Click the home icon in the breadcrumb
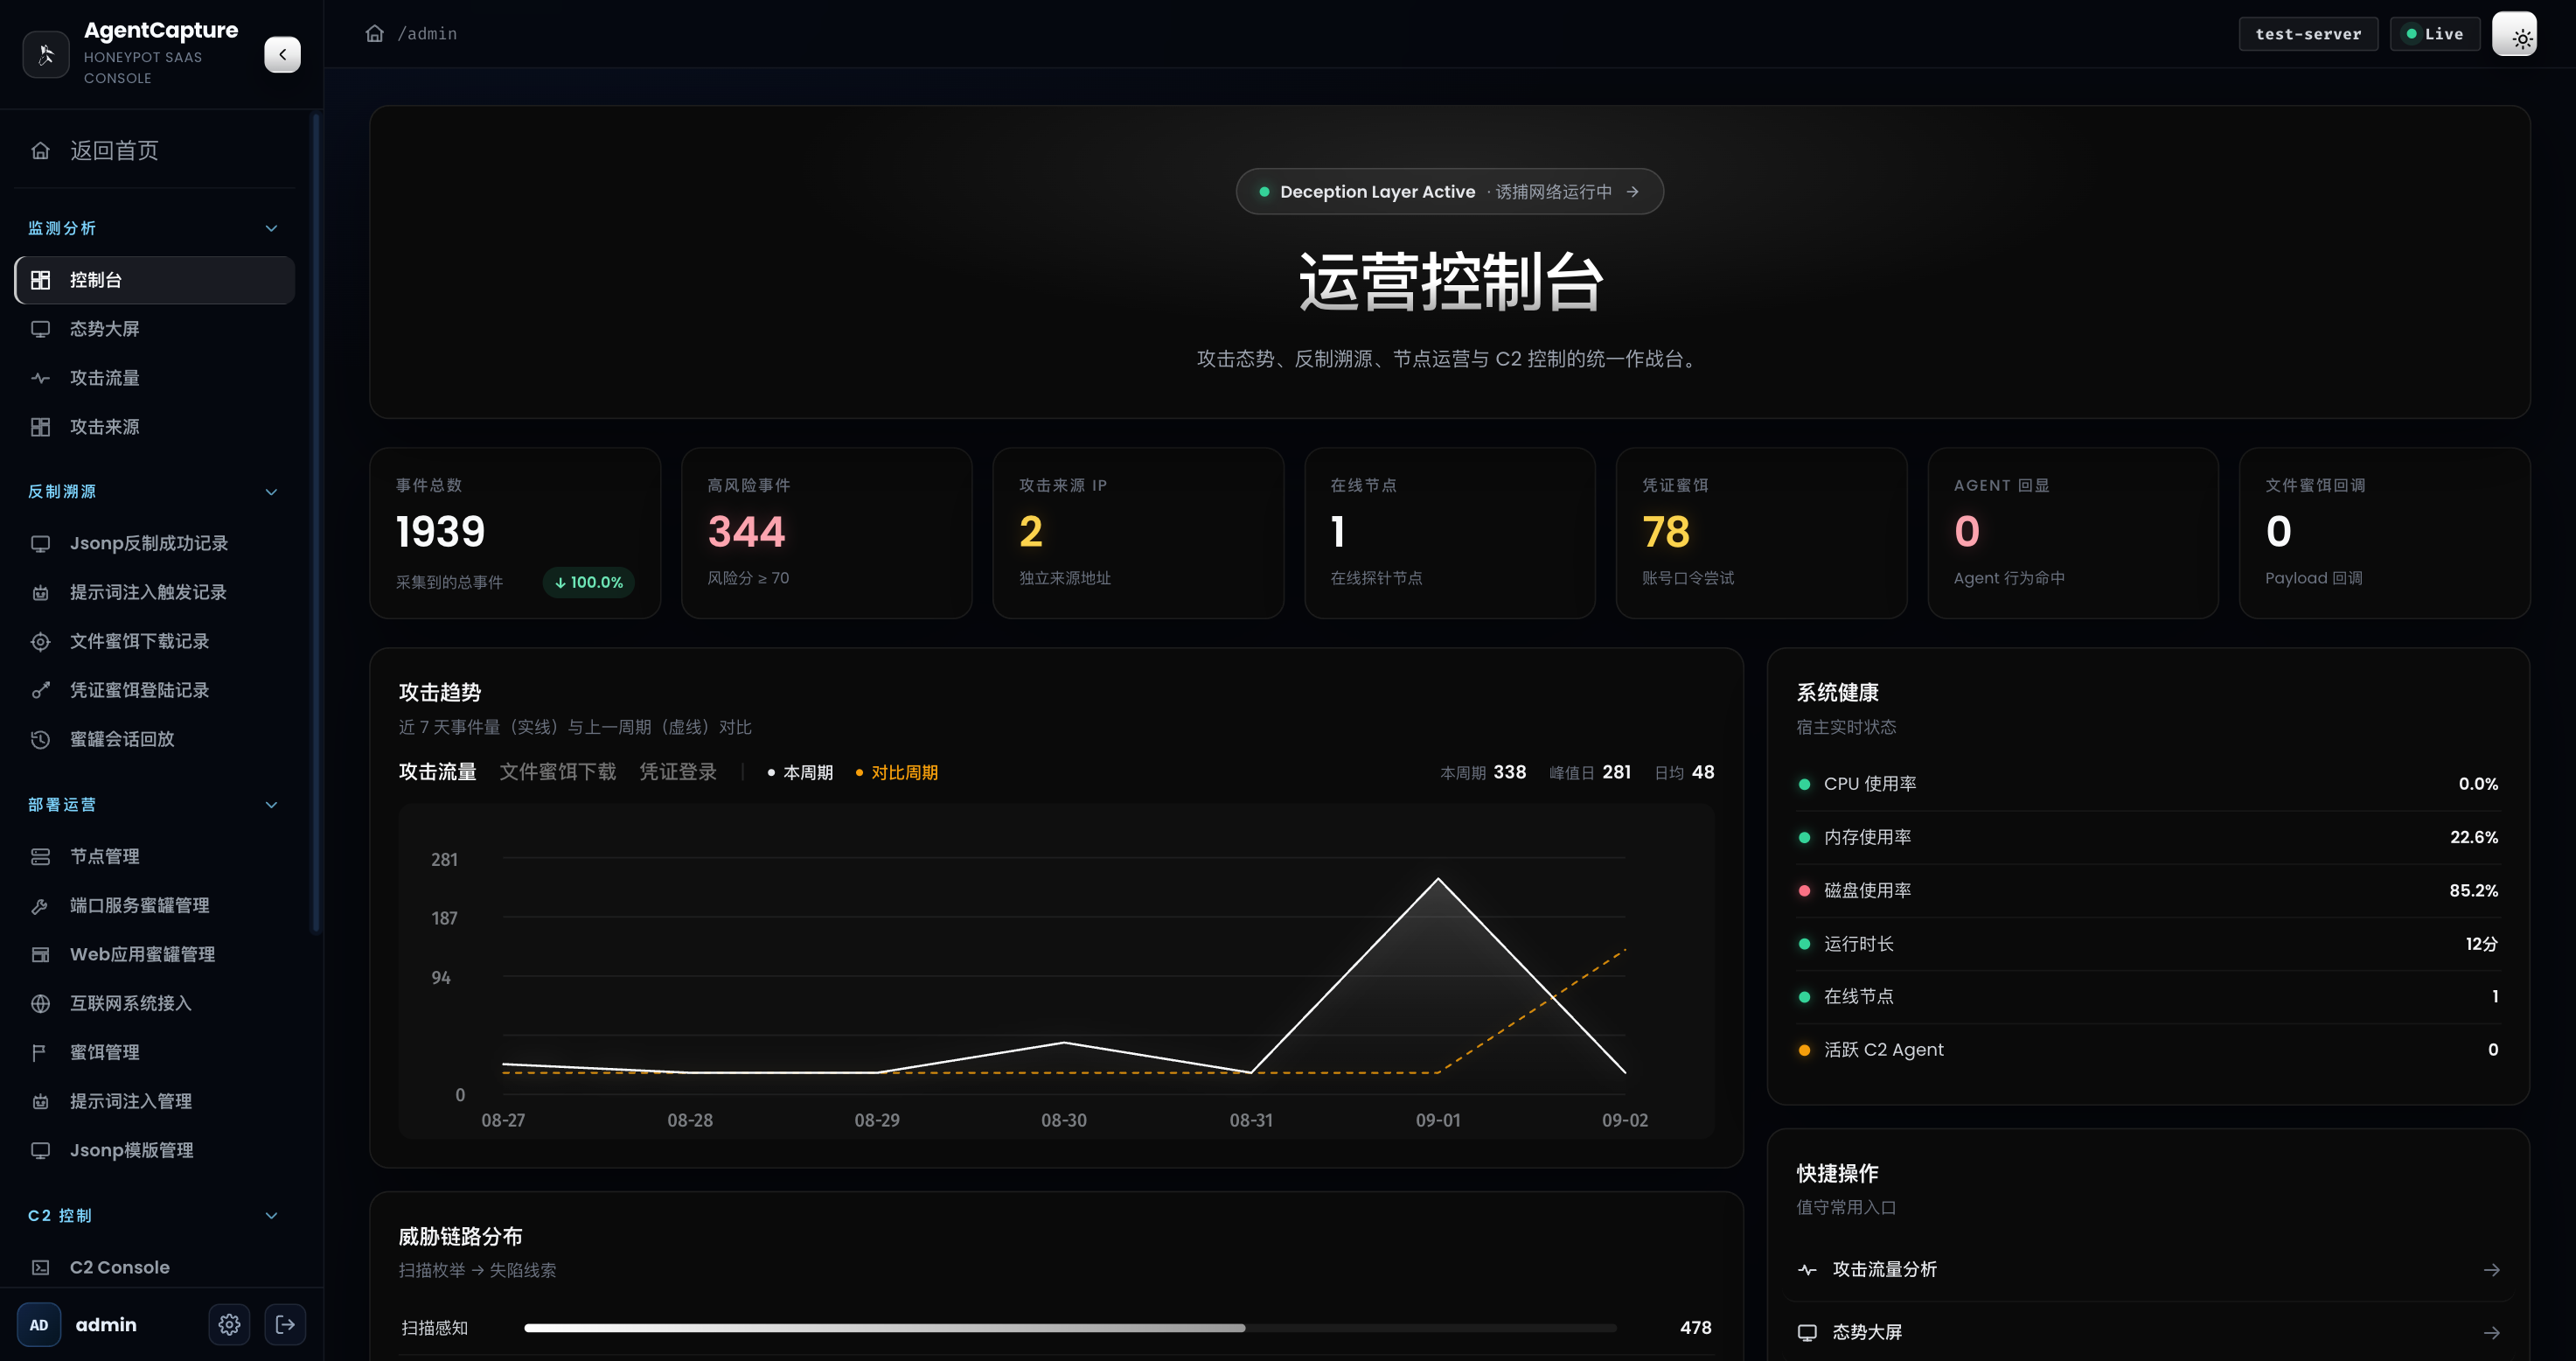 point(375,33)
